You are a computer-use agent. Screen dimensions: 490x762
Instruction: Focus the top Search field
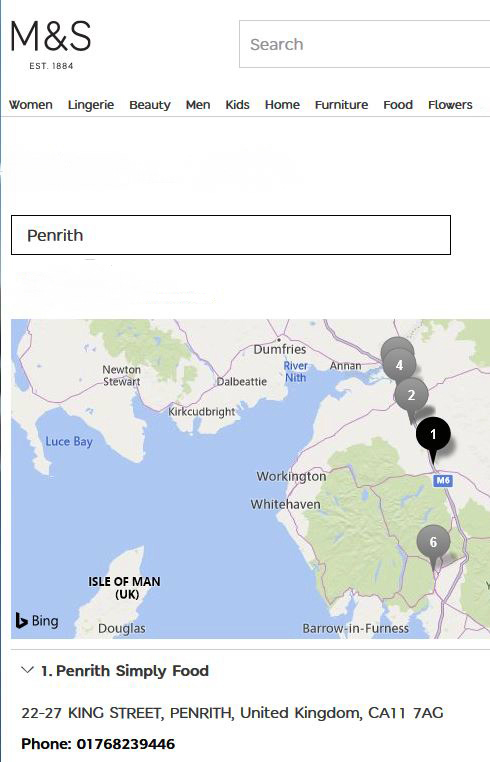(365, 44)
